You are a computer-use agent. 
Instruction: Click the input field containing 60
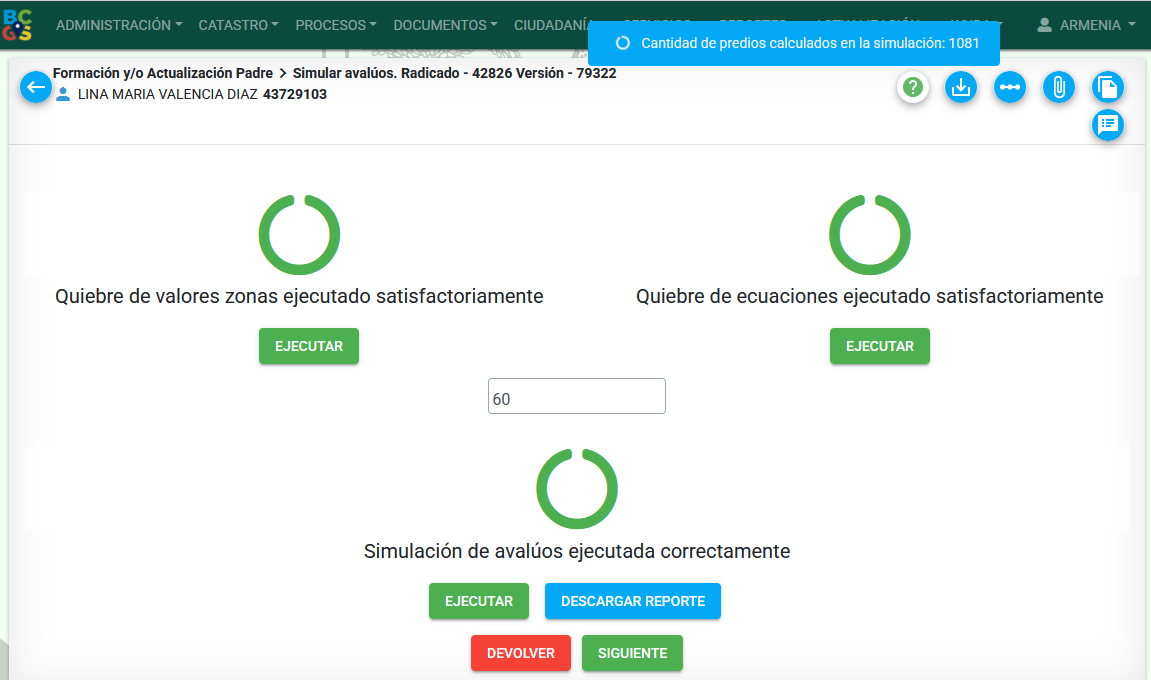577,397
